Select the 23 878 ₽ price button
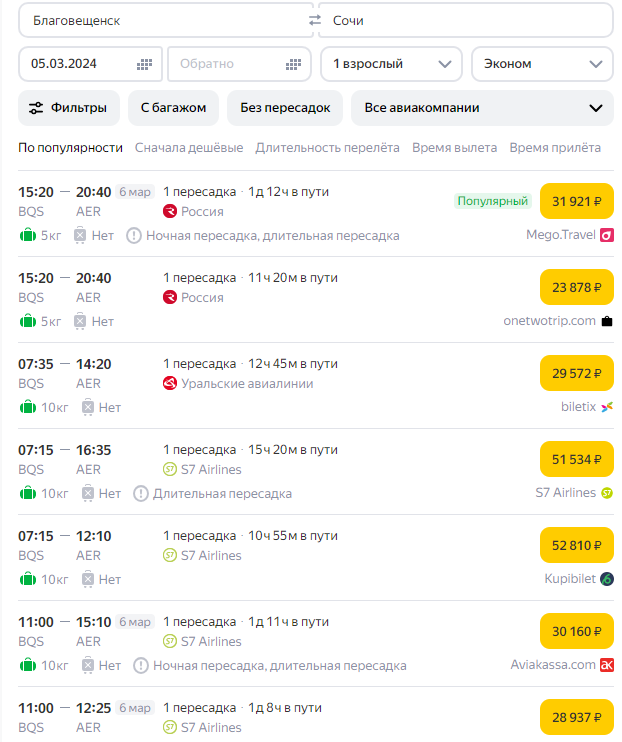 click(x=577, y=288)
